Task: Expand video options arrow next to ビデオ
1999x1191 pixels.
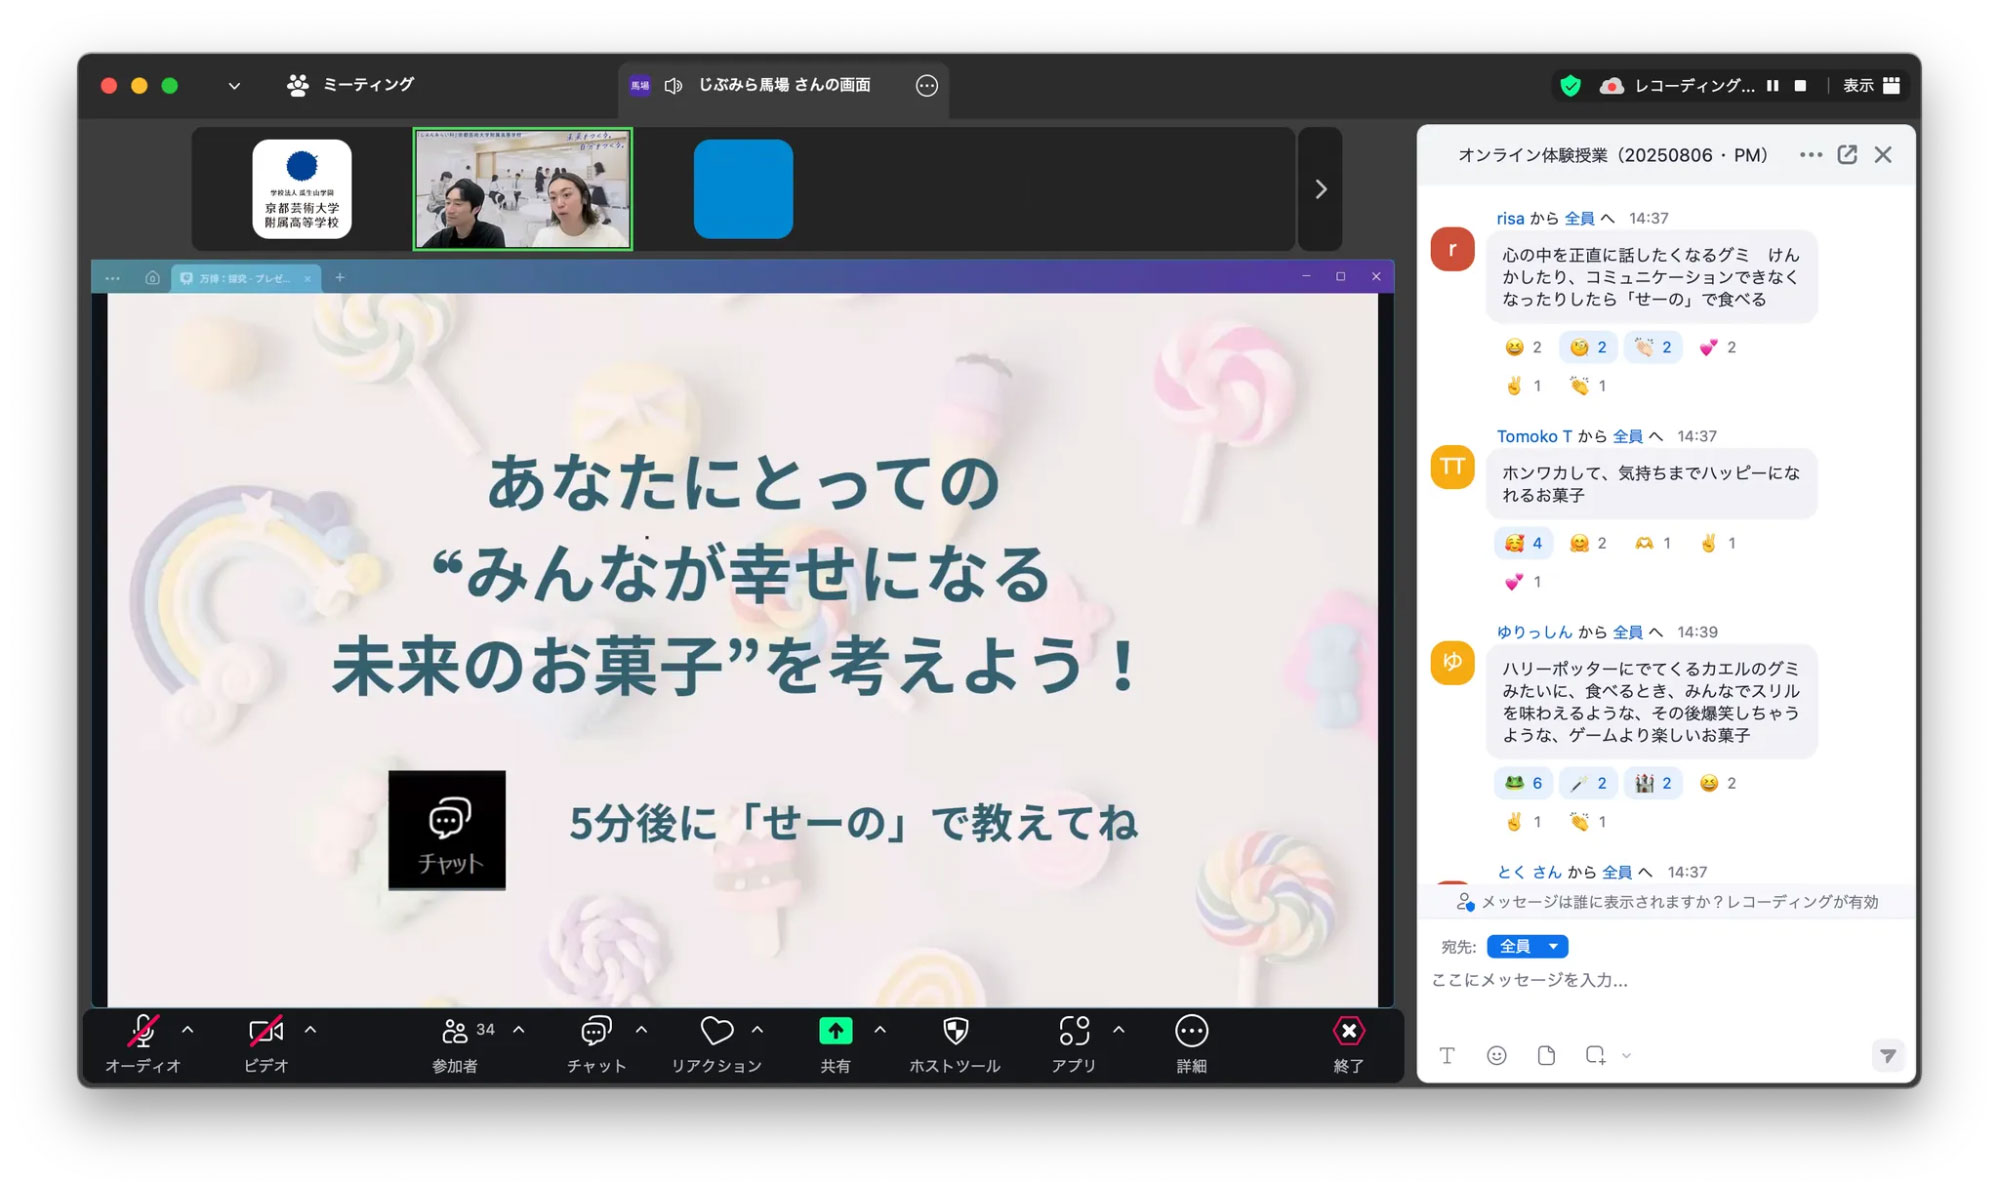Action: (310, 1029)
